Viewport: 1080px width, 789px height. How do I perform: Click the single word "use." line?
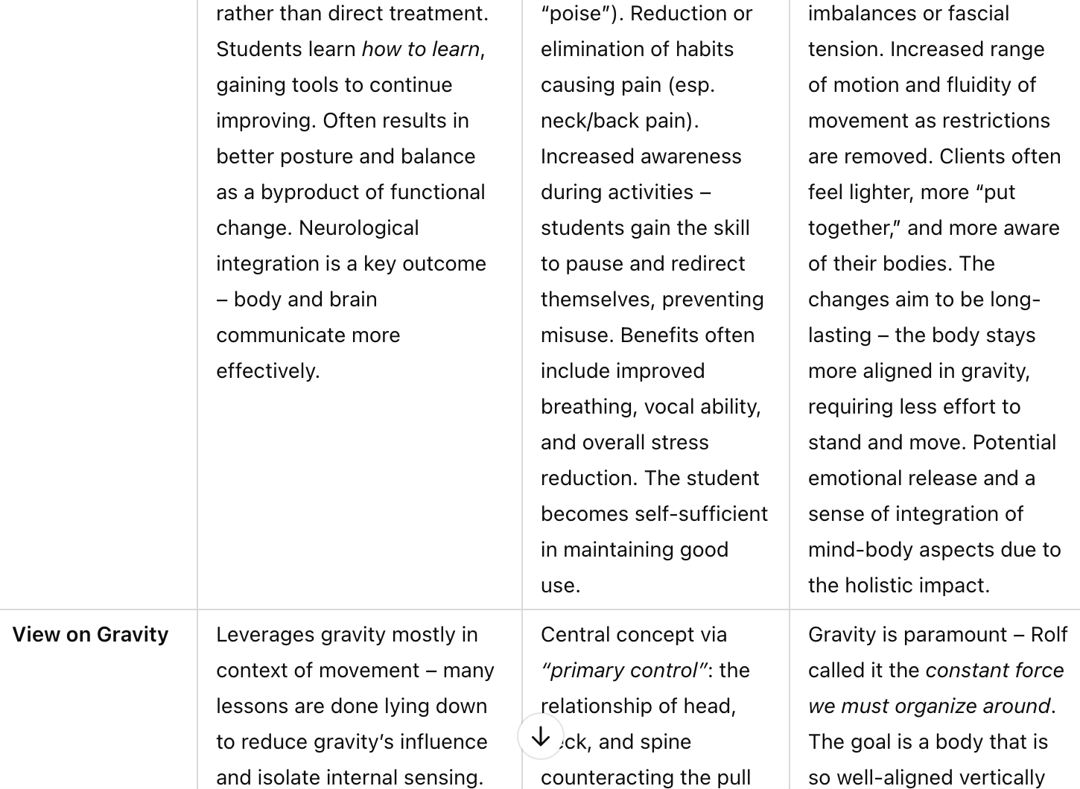(x=561, y=585)
